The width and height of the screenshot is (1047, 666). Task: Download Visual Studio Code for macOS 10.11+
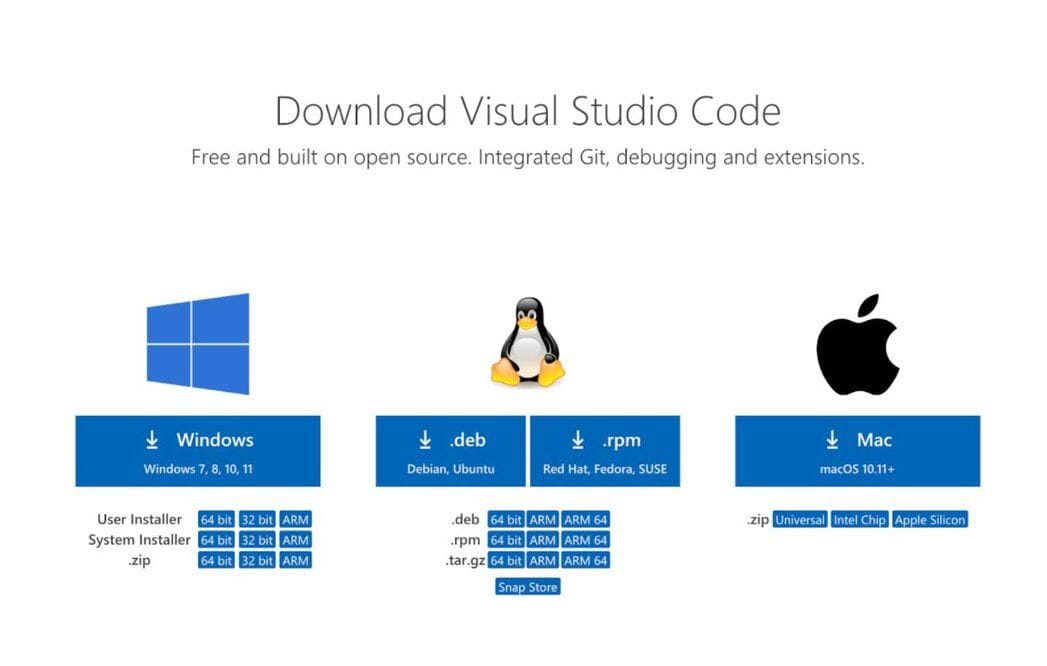coord(854,450)
